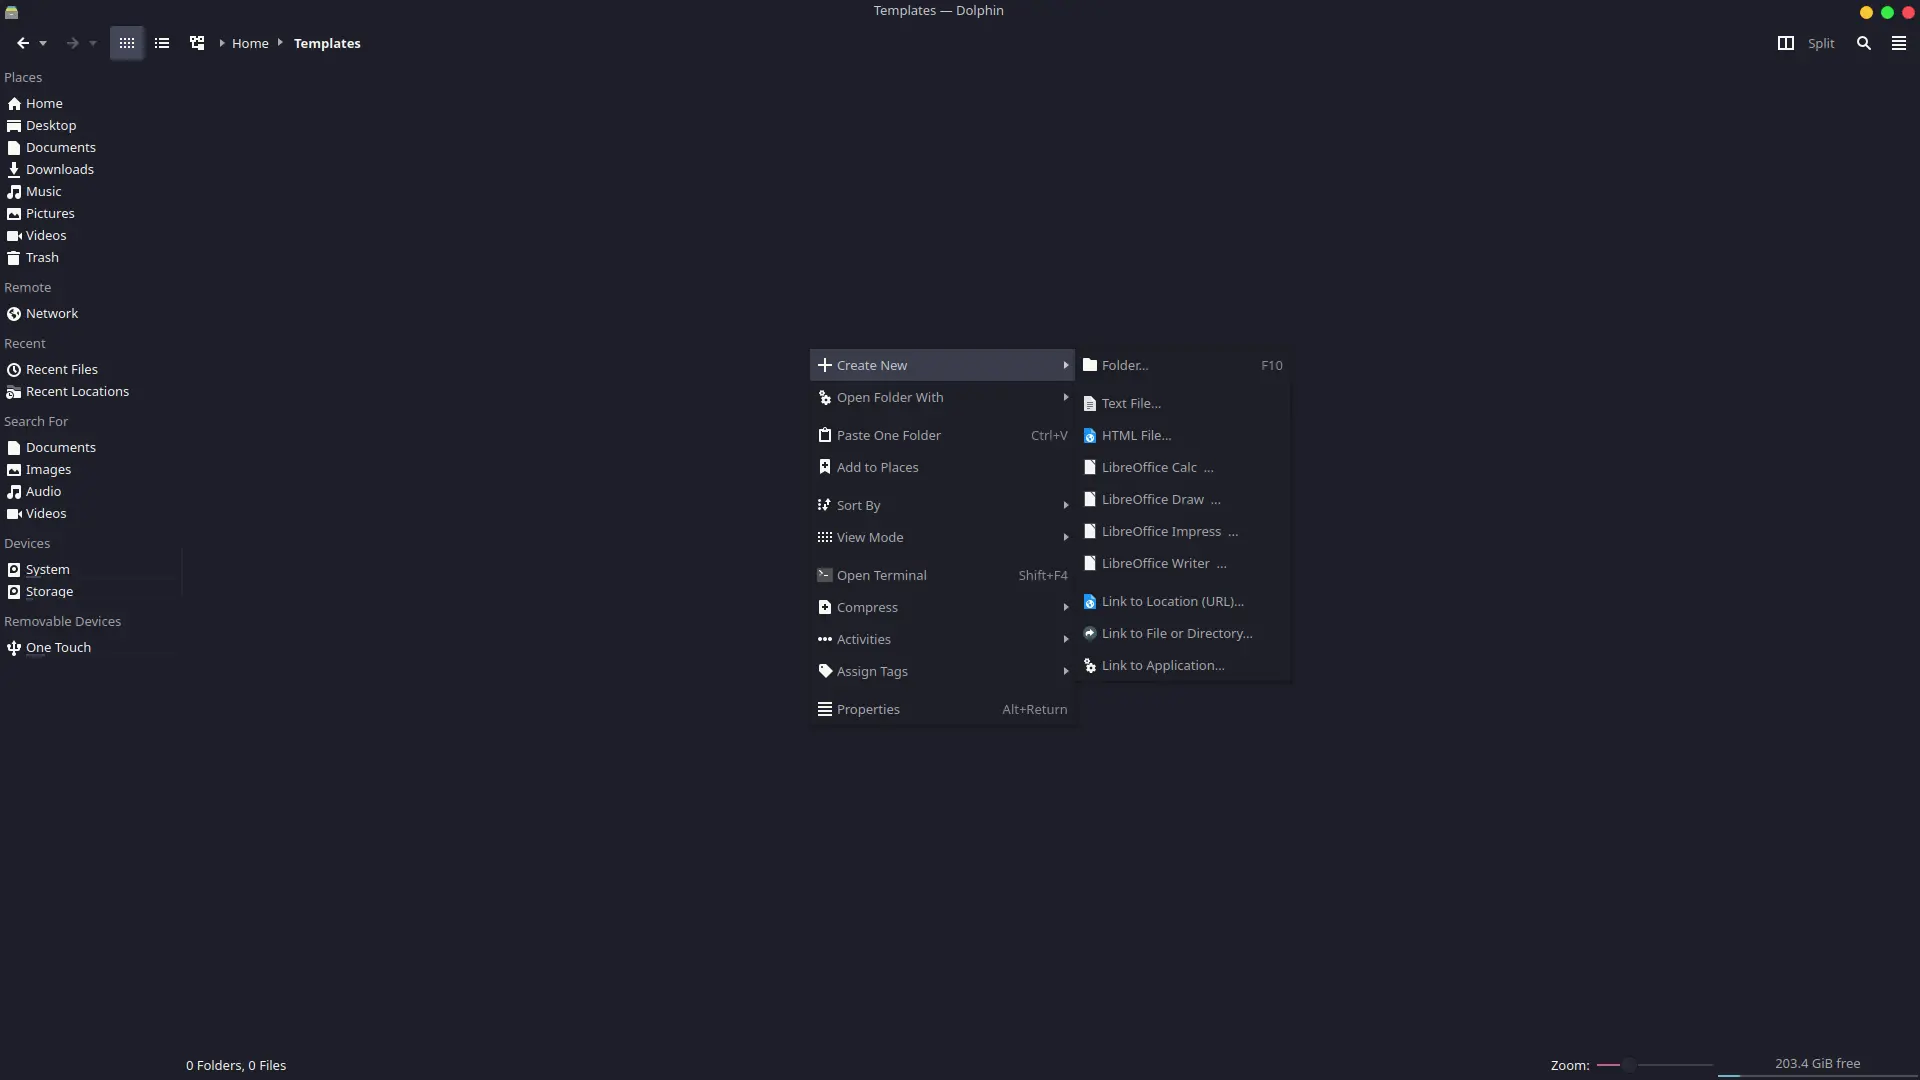Click on One Touch removable device
The image size is (1920, 1080).
coord(58,646)
